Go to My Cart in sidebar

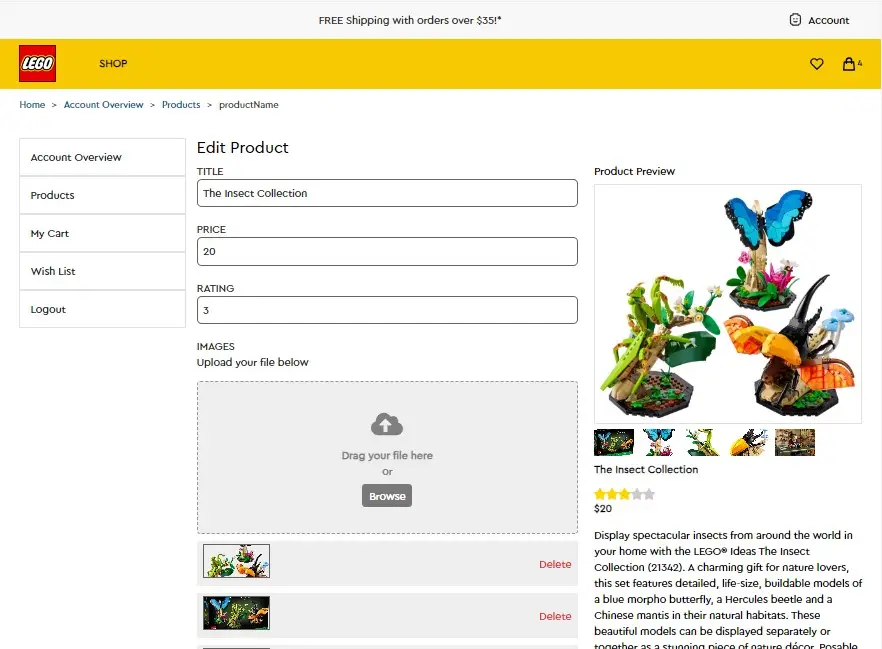coord(102,233)
